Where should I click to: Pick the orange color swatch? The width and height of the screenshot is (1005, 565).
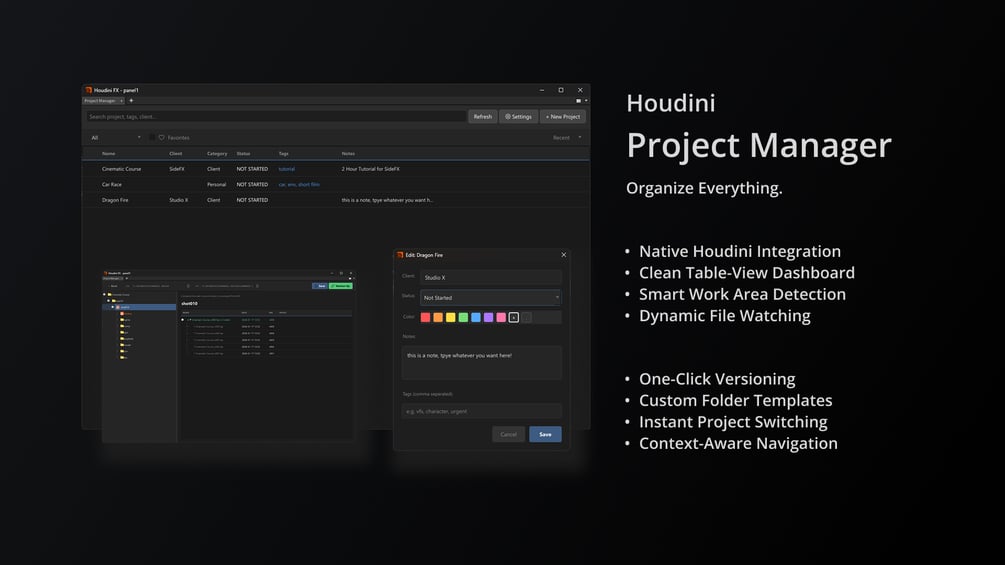438,318
